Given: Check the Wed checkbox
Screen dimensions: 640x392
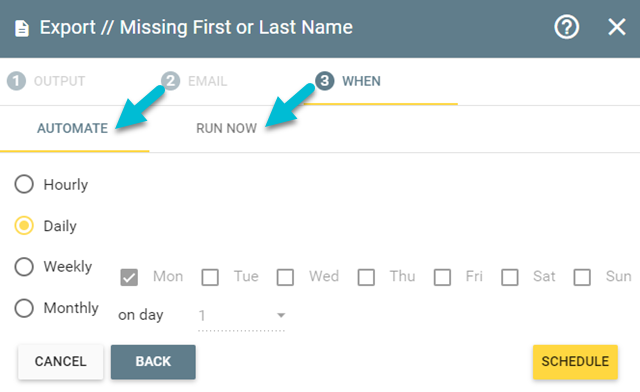Looking at the screenshot, I should click(285, 277).
